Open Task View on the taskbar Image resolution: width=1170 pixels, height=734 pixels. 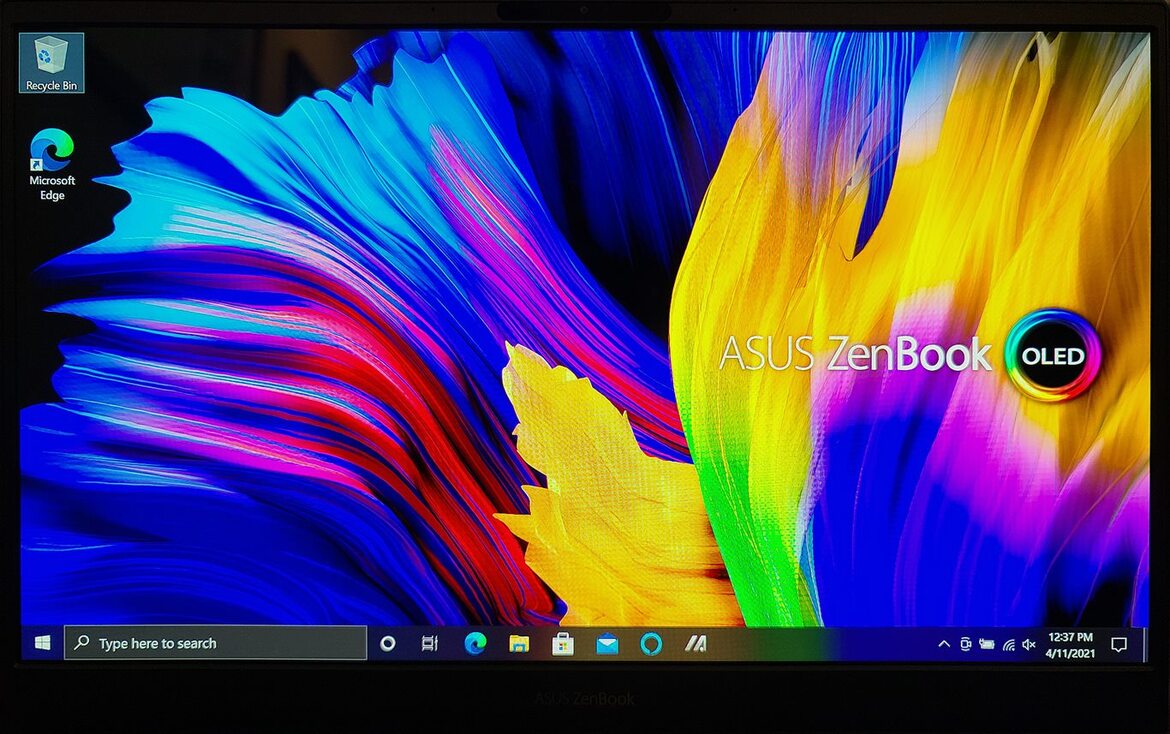tap(430, 643)
